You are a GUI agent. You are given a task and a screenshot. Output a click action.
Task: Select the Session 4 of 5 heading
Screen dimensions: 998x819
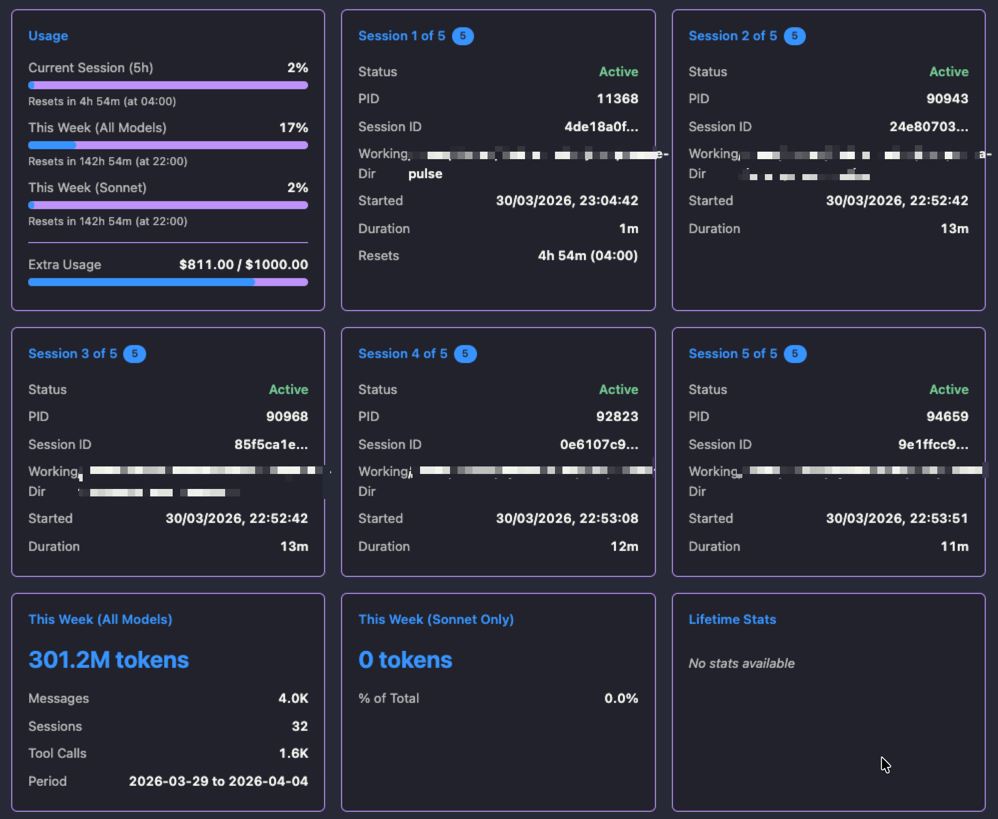click(x=403, y=353)
